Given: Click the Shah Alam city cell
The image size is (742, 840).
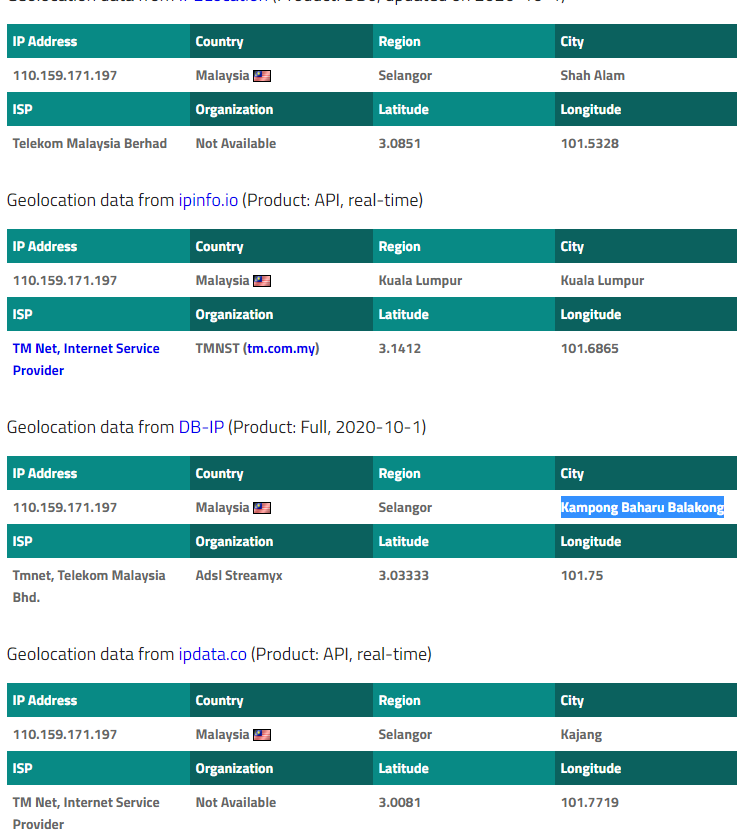Looking at the screenshot, I should (593, 76).
